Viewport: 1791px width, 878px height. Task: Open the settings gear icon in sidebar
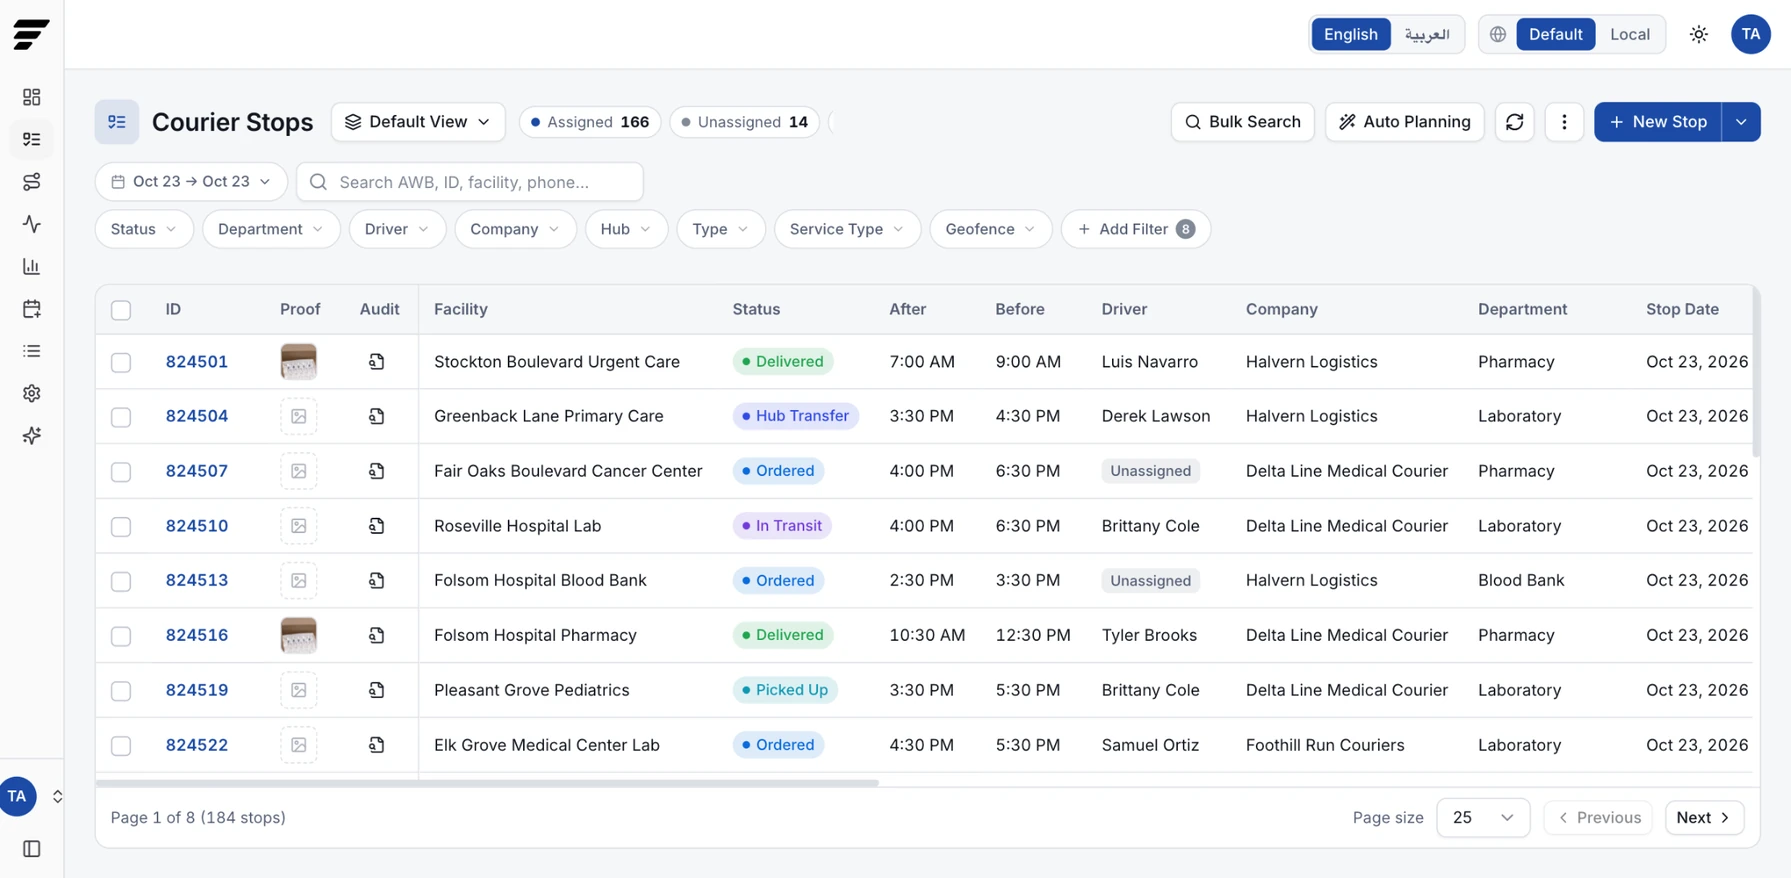pos(32,393)
